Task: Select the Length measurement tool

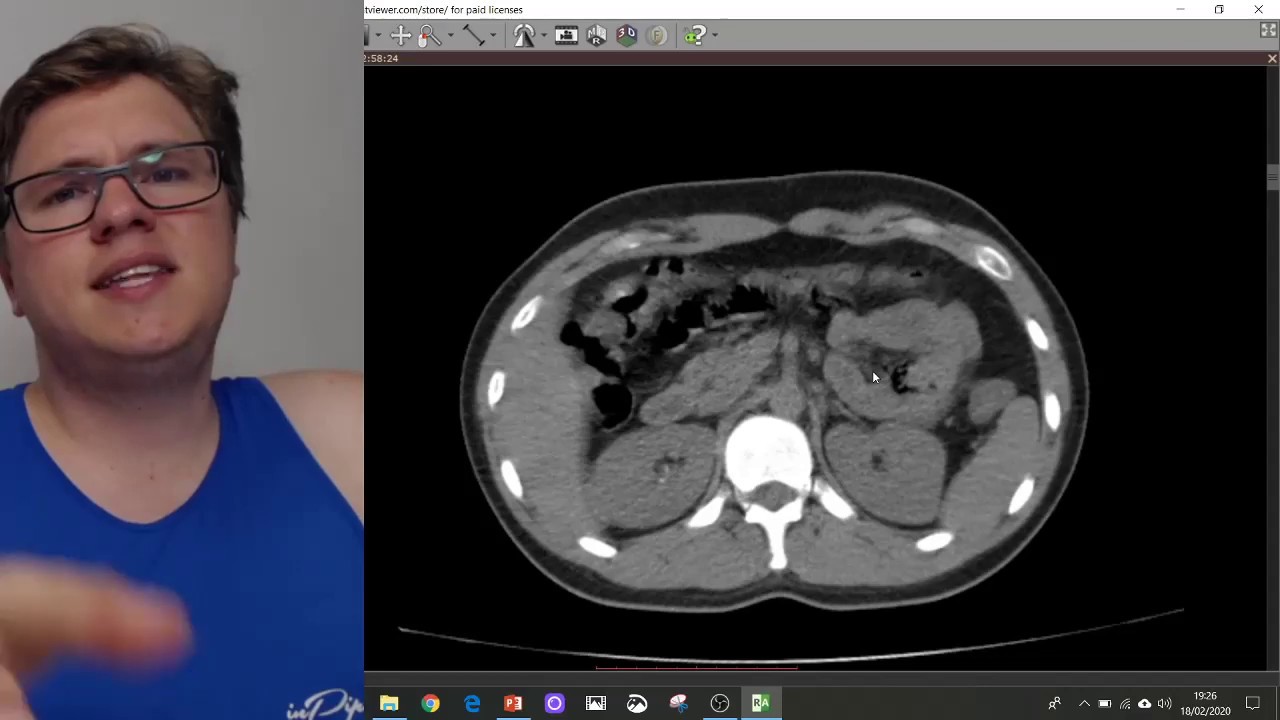Action: [x=473, y=35]
